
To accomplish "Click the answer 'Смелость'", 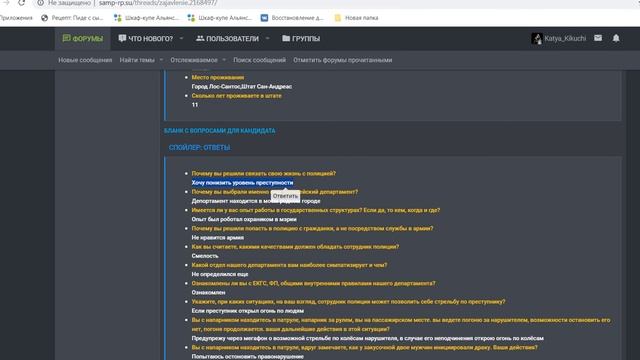I will pos(205,256).
